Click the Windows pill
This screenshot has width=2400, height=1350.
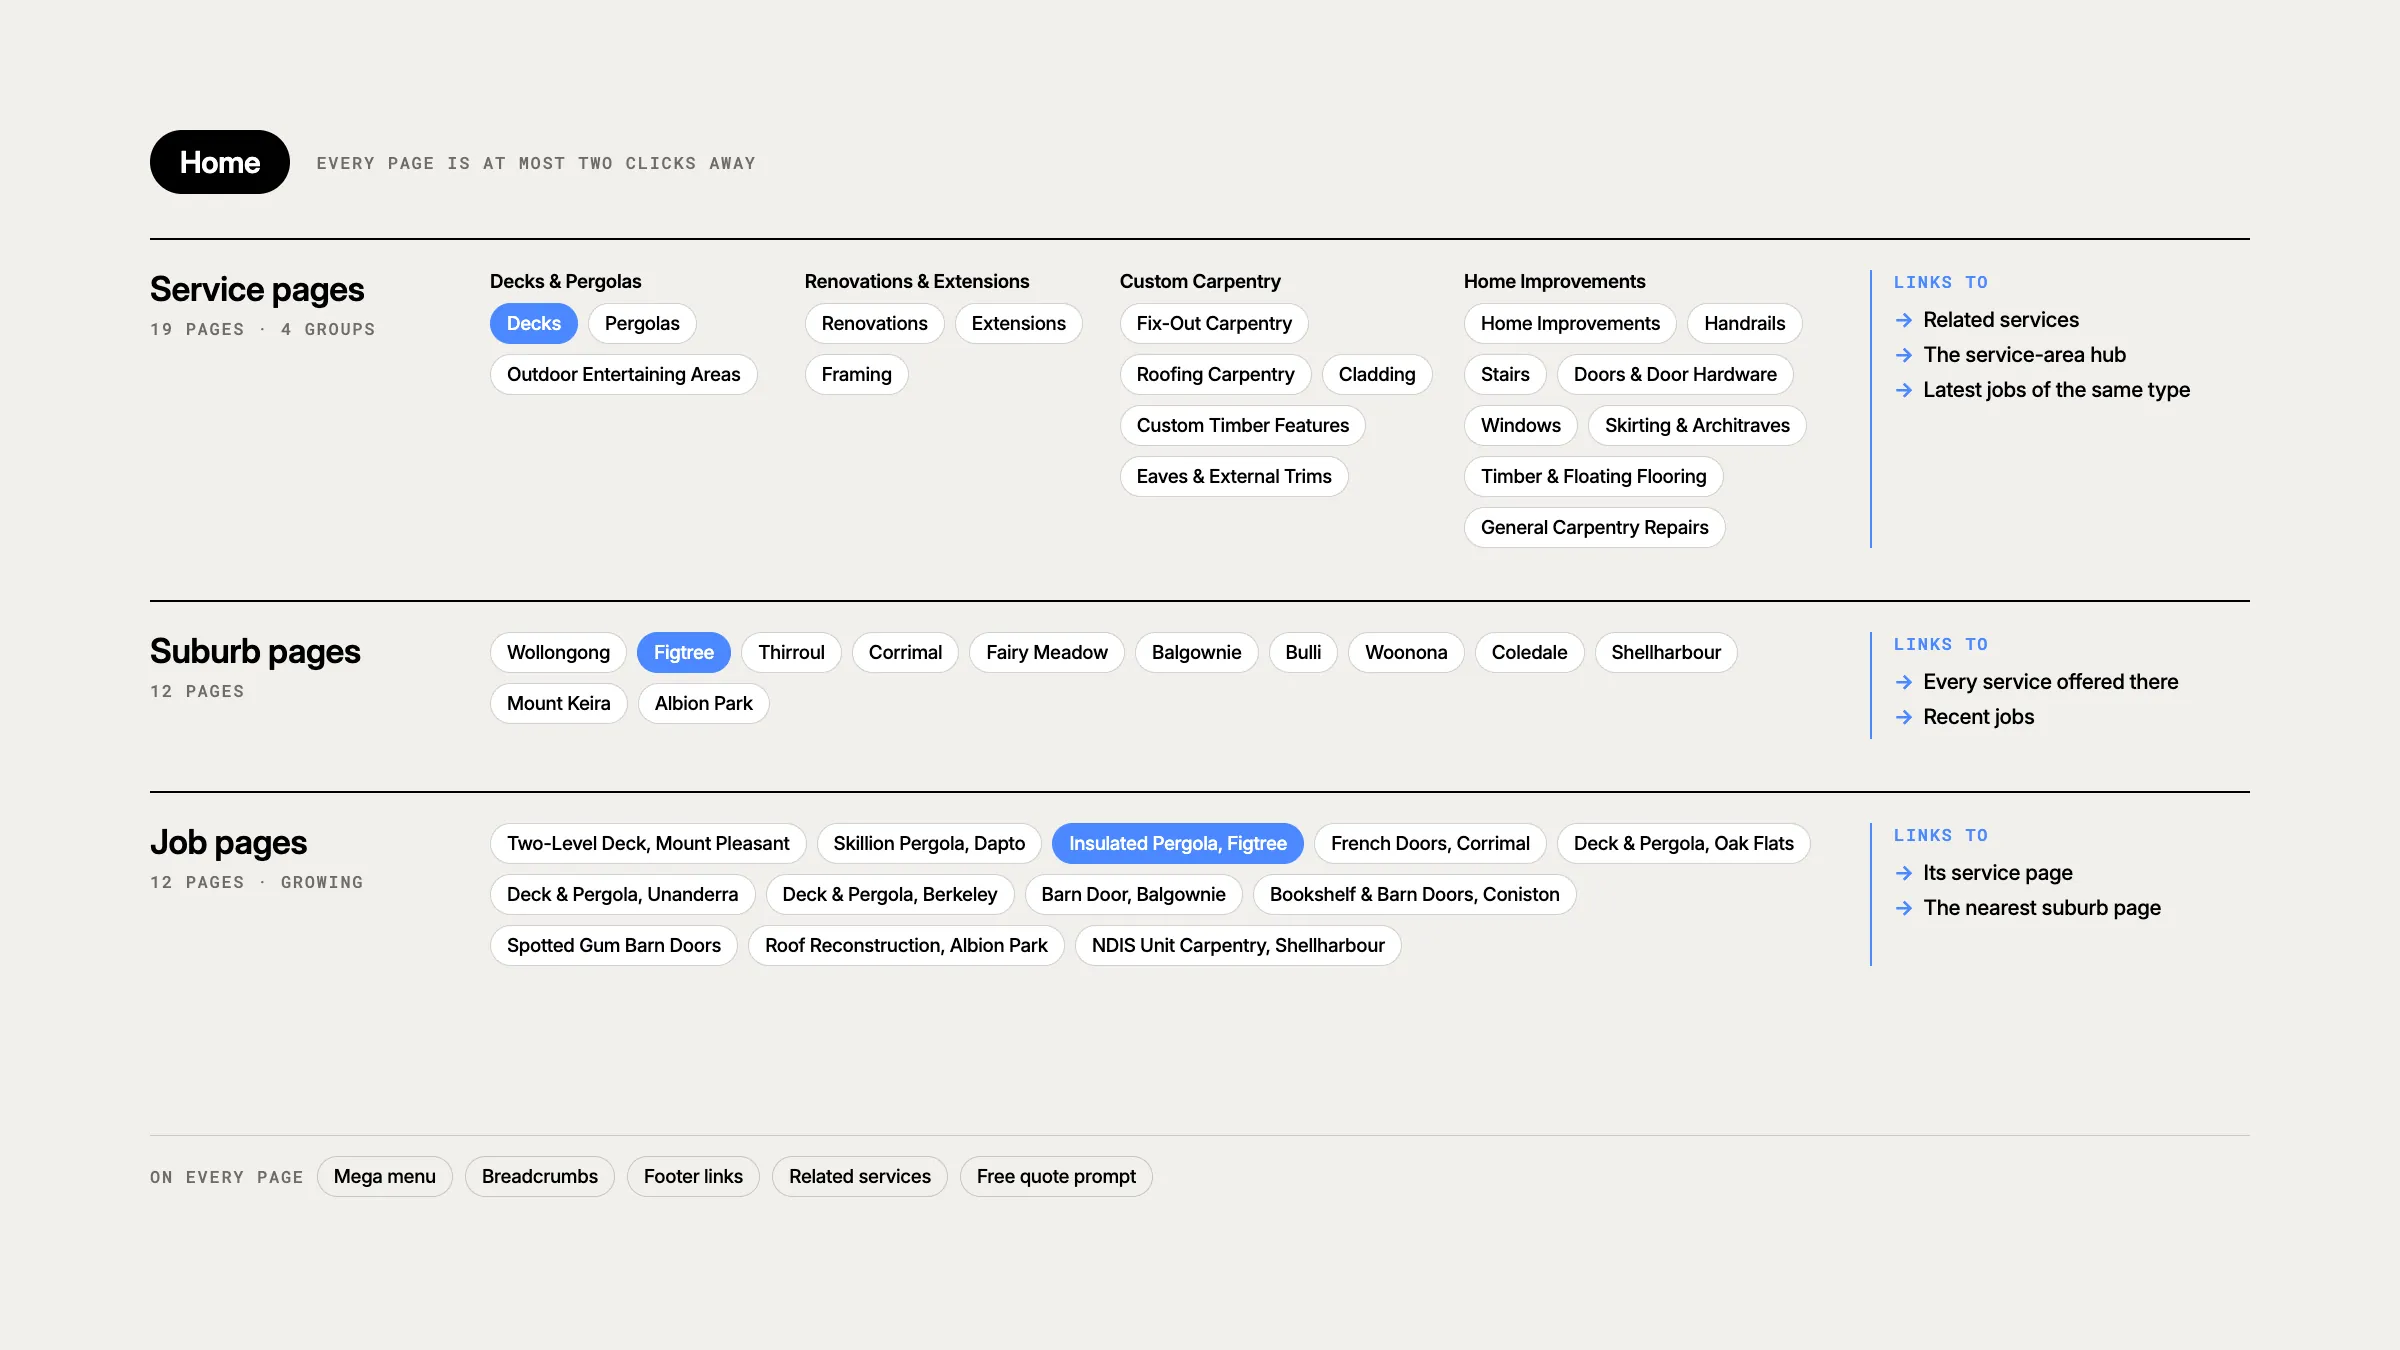coord(1521,425)
